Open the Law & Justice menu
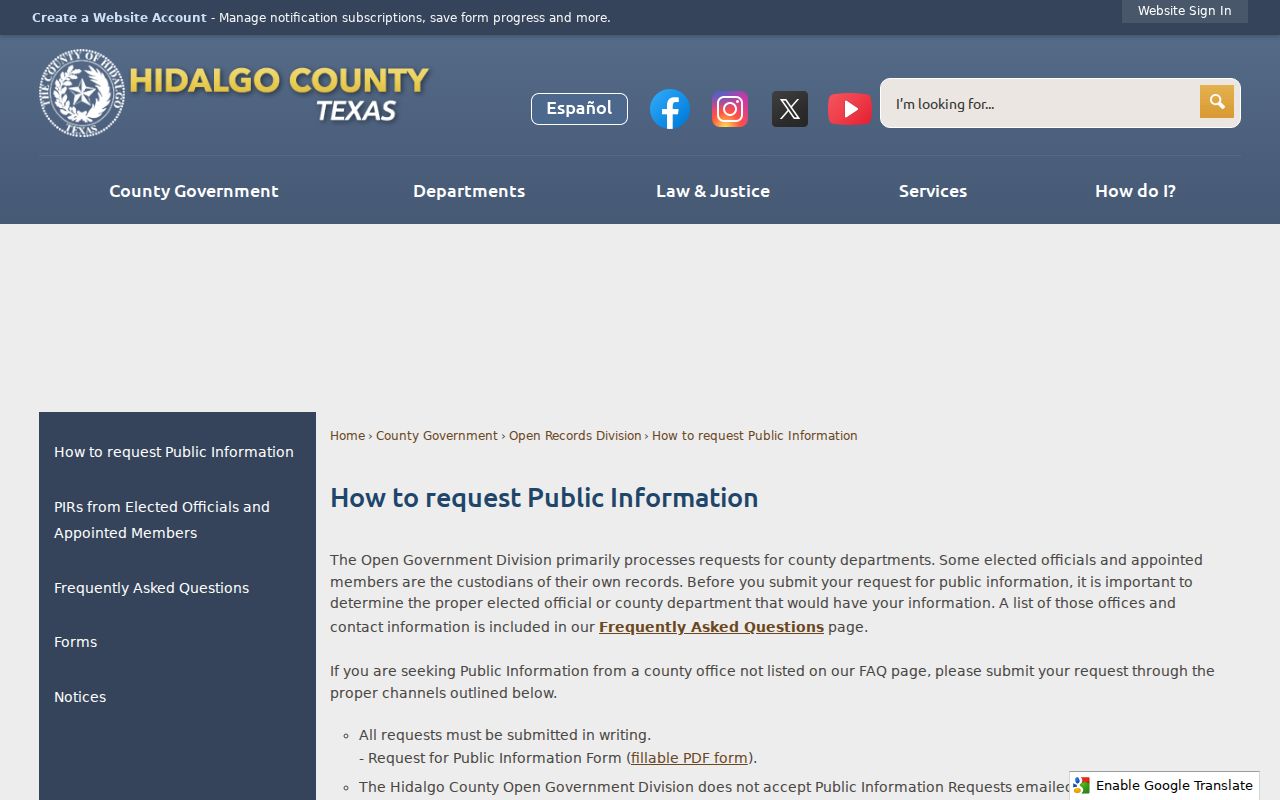 713,191
